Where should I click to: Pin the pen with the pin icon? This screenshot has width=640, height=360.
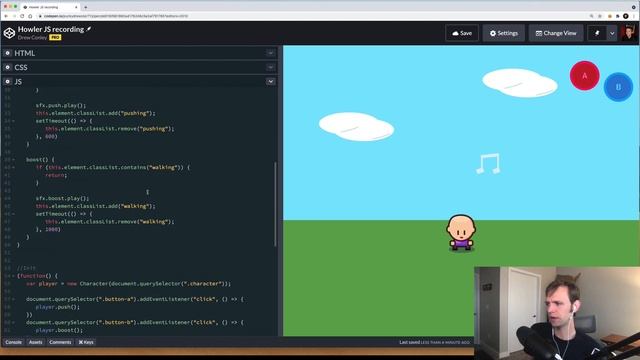(597, 33)
